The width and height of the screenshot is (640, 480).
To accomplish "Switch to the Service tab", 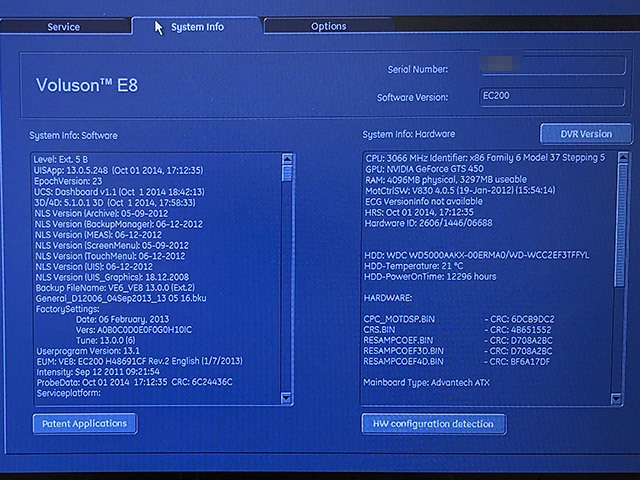I will coord(64,27).
